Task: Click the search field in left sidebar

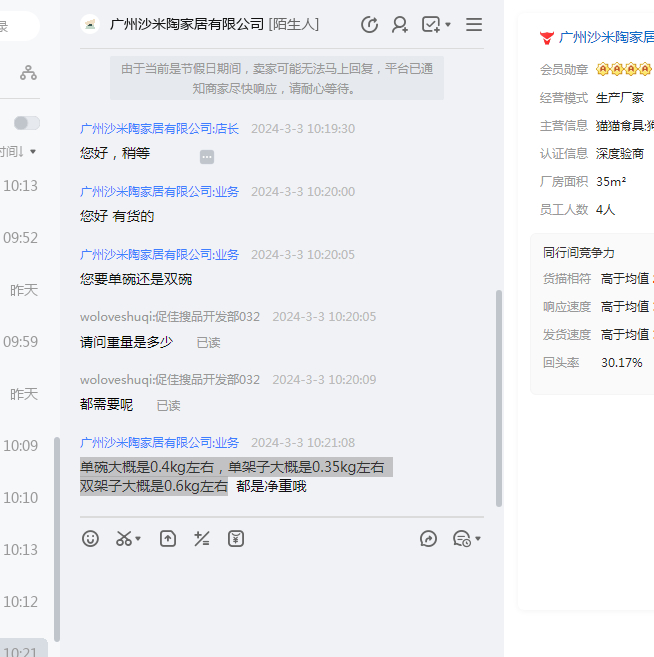Action: click(18, 27)
